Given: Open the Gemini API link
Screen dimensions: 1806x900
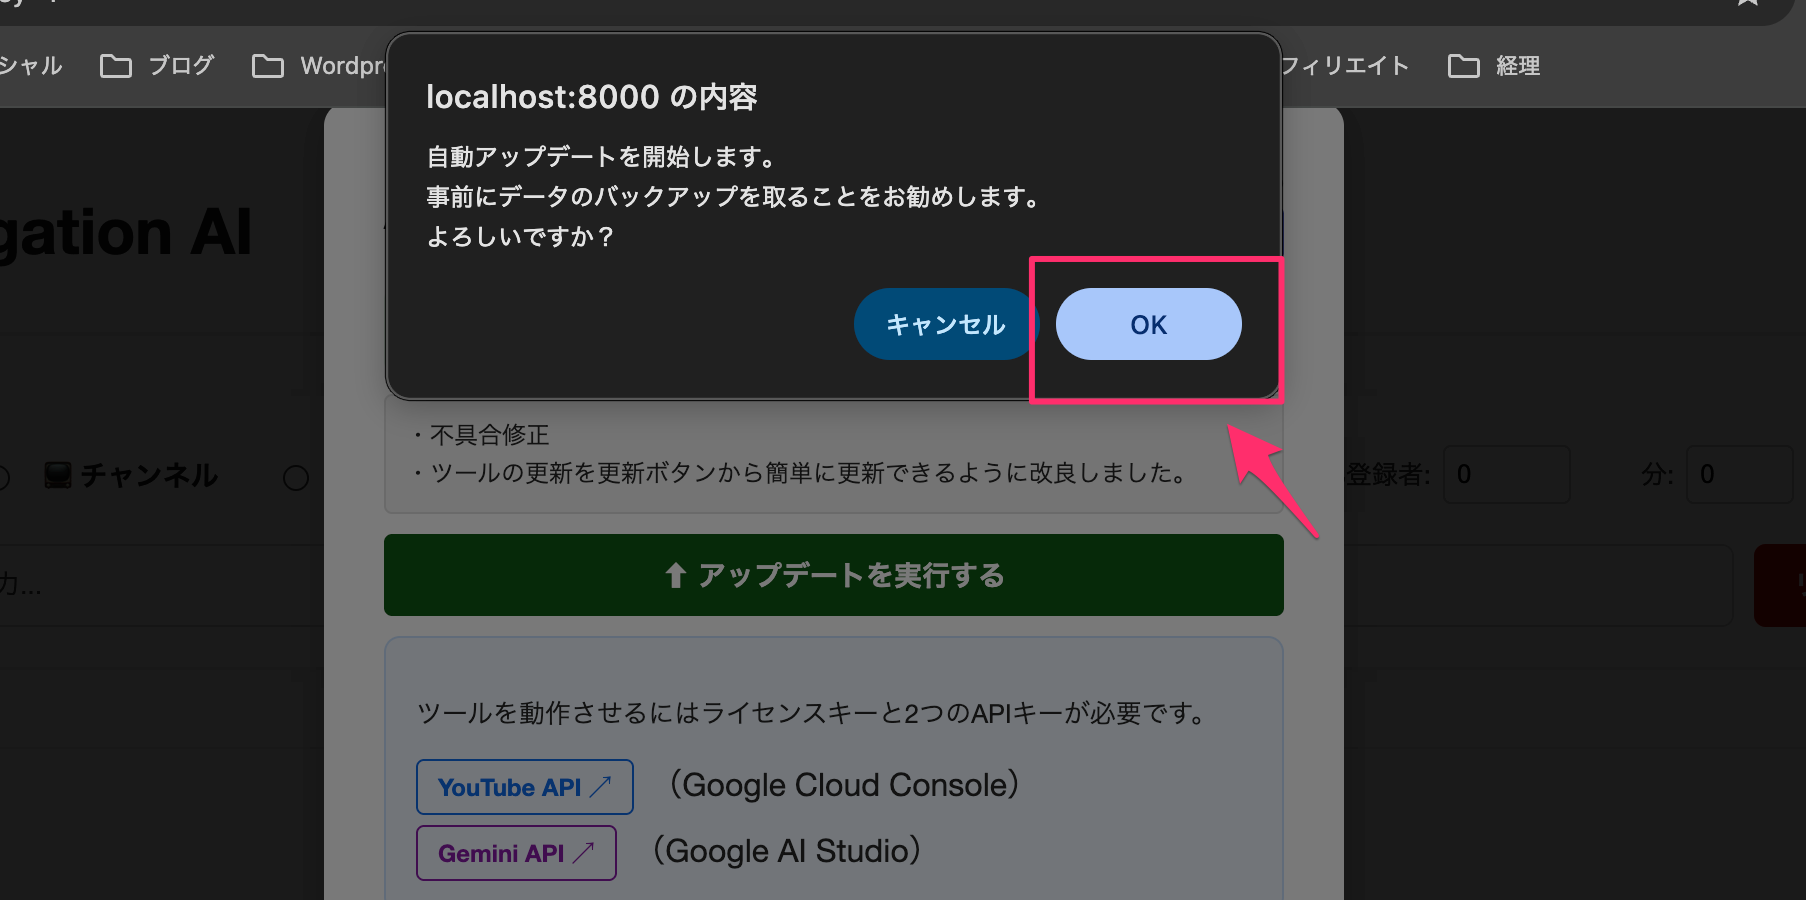Looking at the screenshot, I should 516,853.
